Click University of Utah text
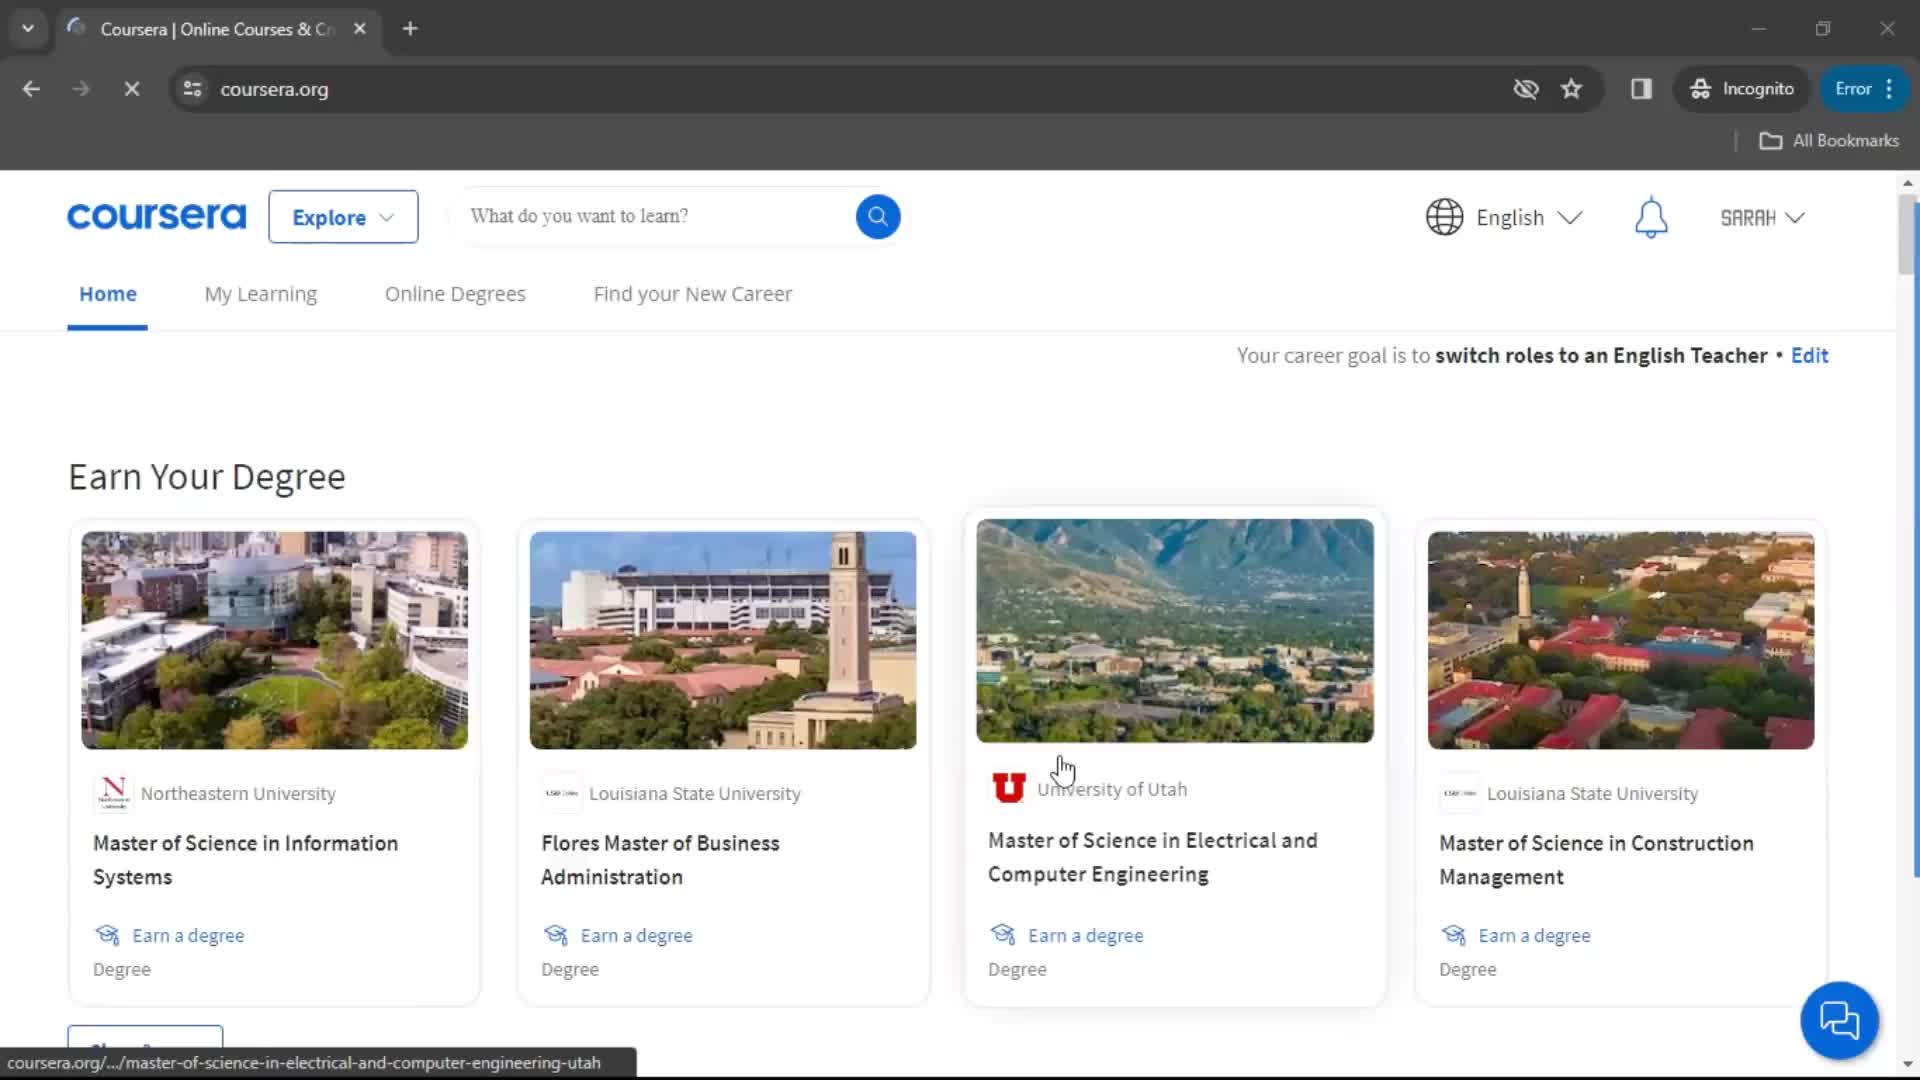This screenshot has height=1080, width=1920. pos(1112,789)
